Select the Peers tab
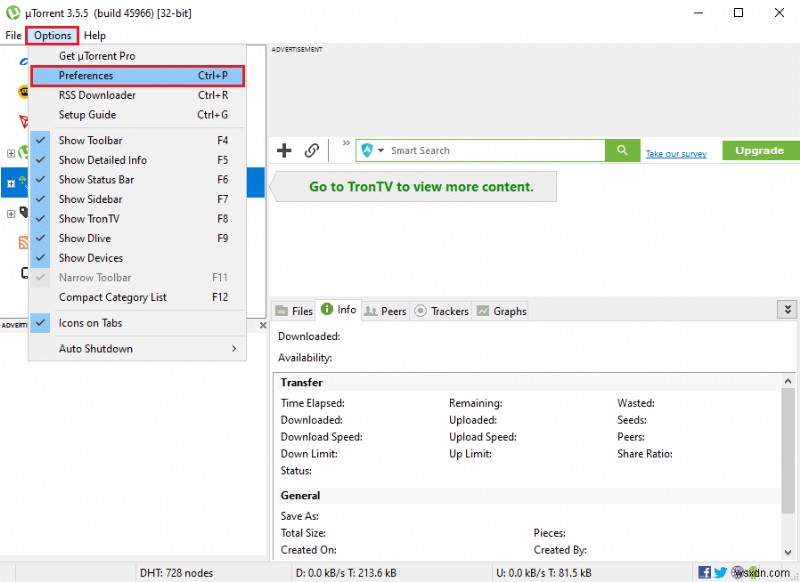The image size is (800, 582). pos(385,311)
